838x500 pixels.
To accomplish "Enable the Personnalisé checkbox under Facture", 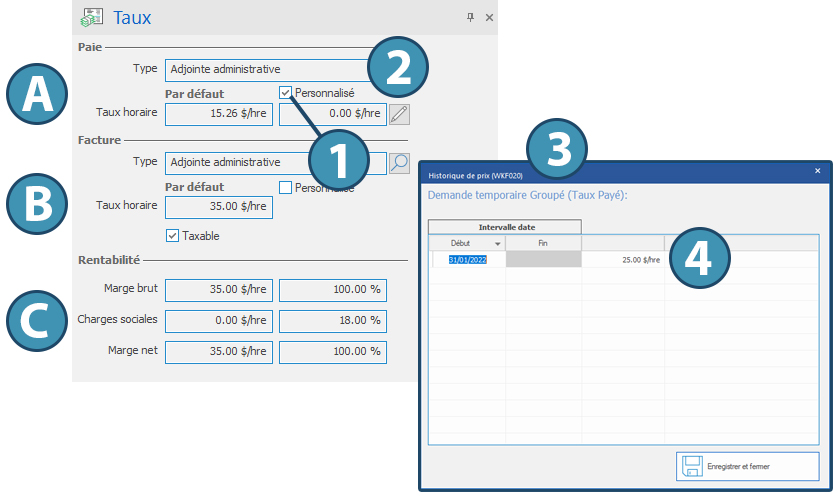I will click(x=286, y=187).
